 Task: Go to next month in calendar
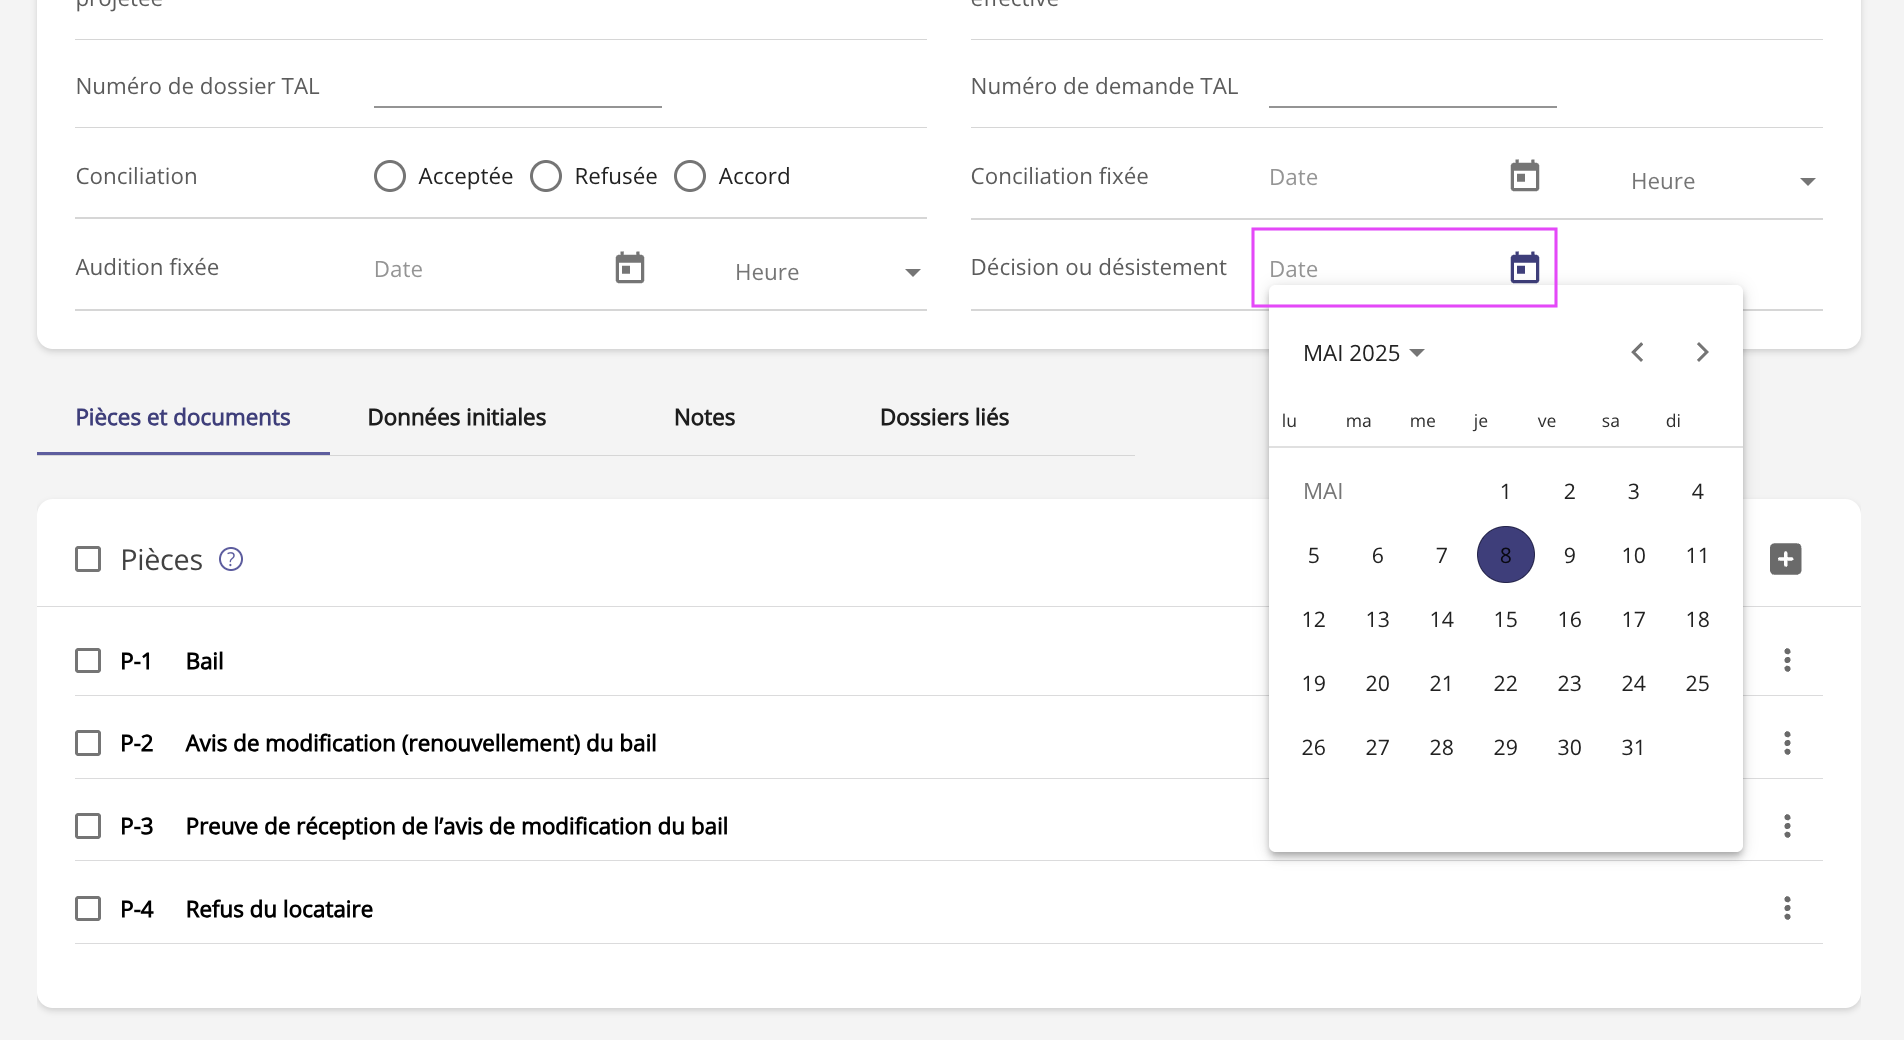pos(1702,352)
